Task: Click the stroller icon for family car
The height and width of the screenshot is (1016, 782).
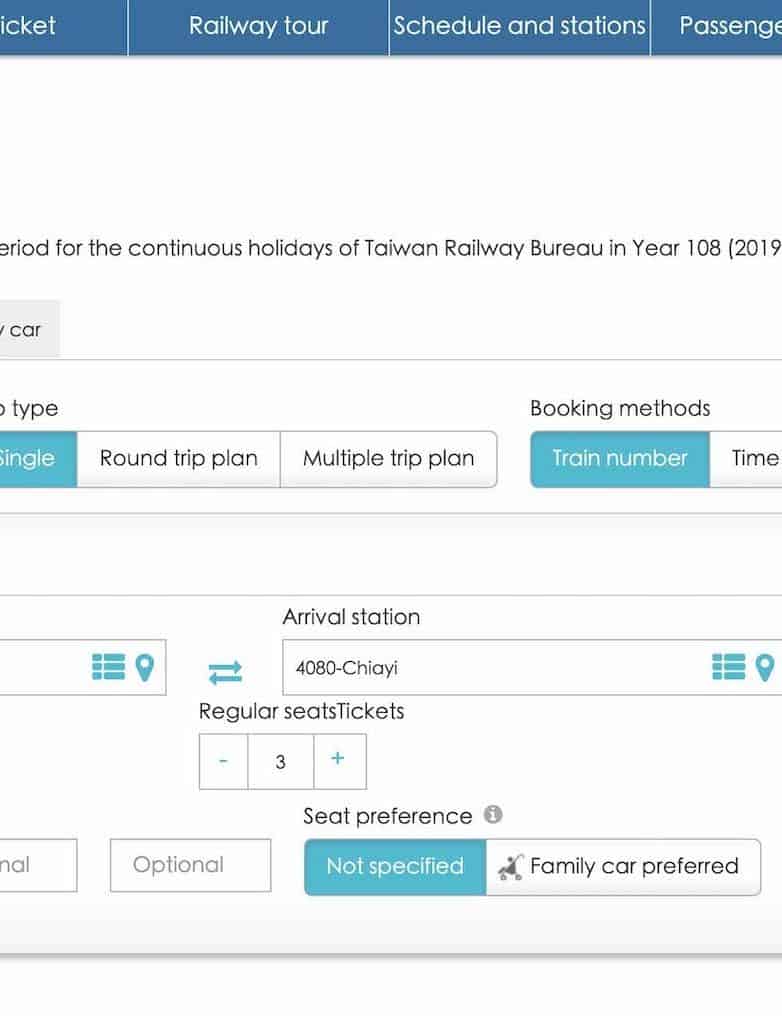Action: click(511, 867)
